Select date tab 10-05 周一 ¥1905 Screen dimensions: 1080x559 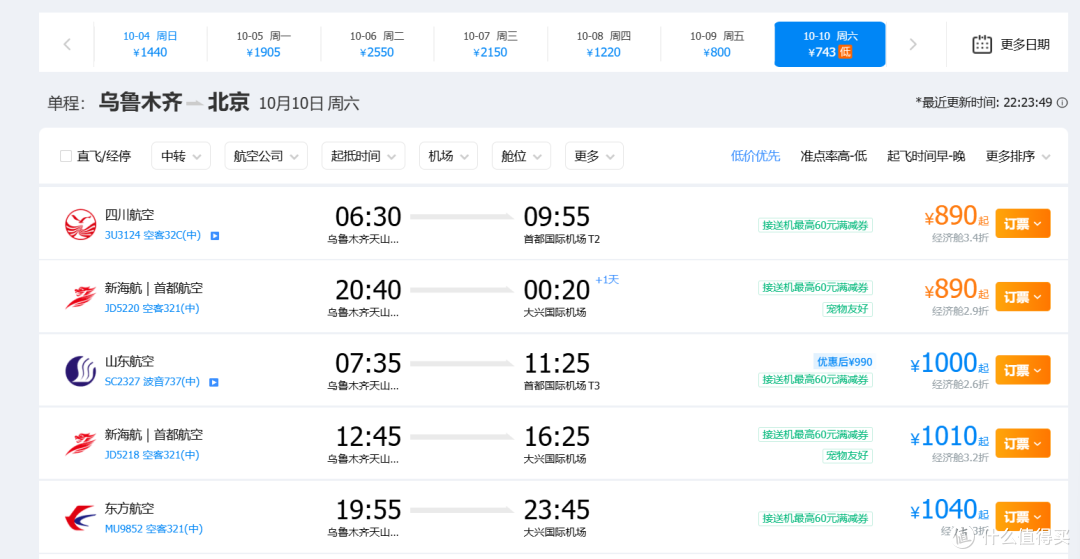[x=264, y=45]
